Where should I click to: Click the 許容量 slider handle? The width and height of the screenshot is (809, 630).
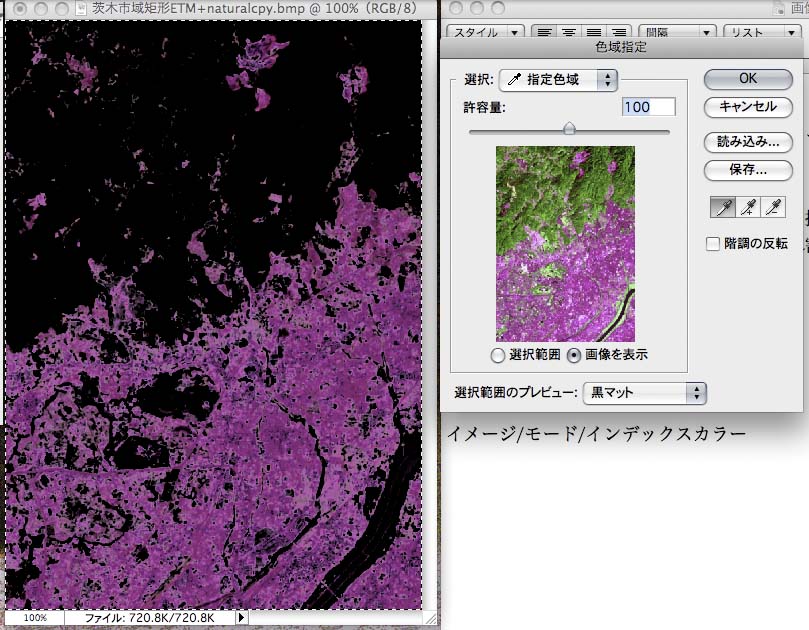click(569, 128)
